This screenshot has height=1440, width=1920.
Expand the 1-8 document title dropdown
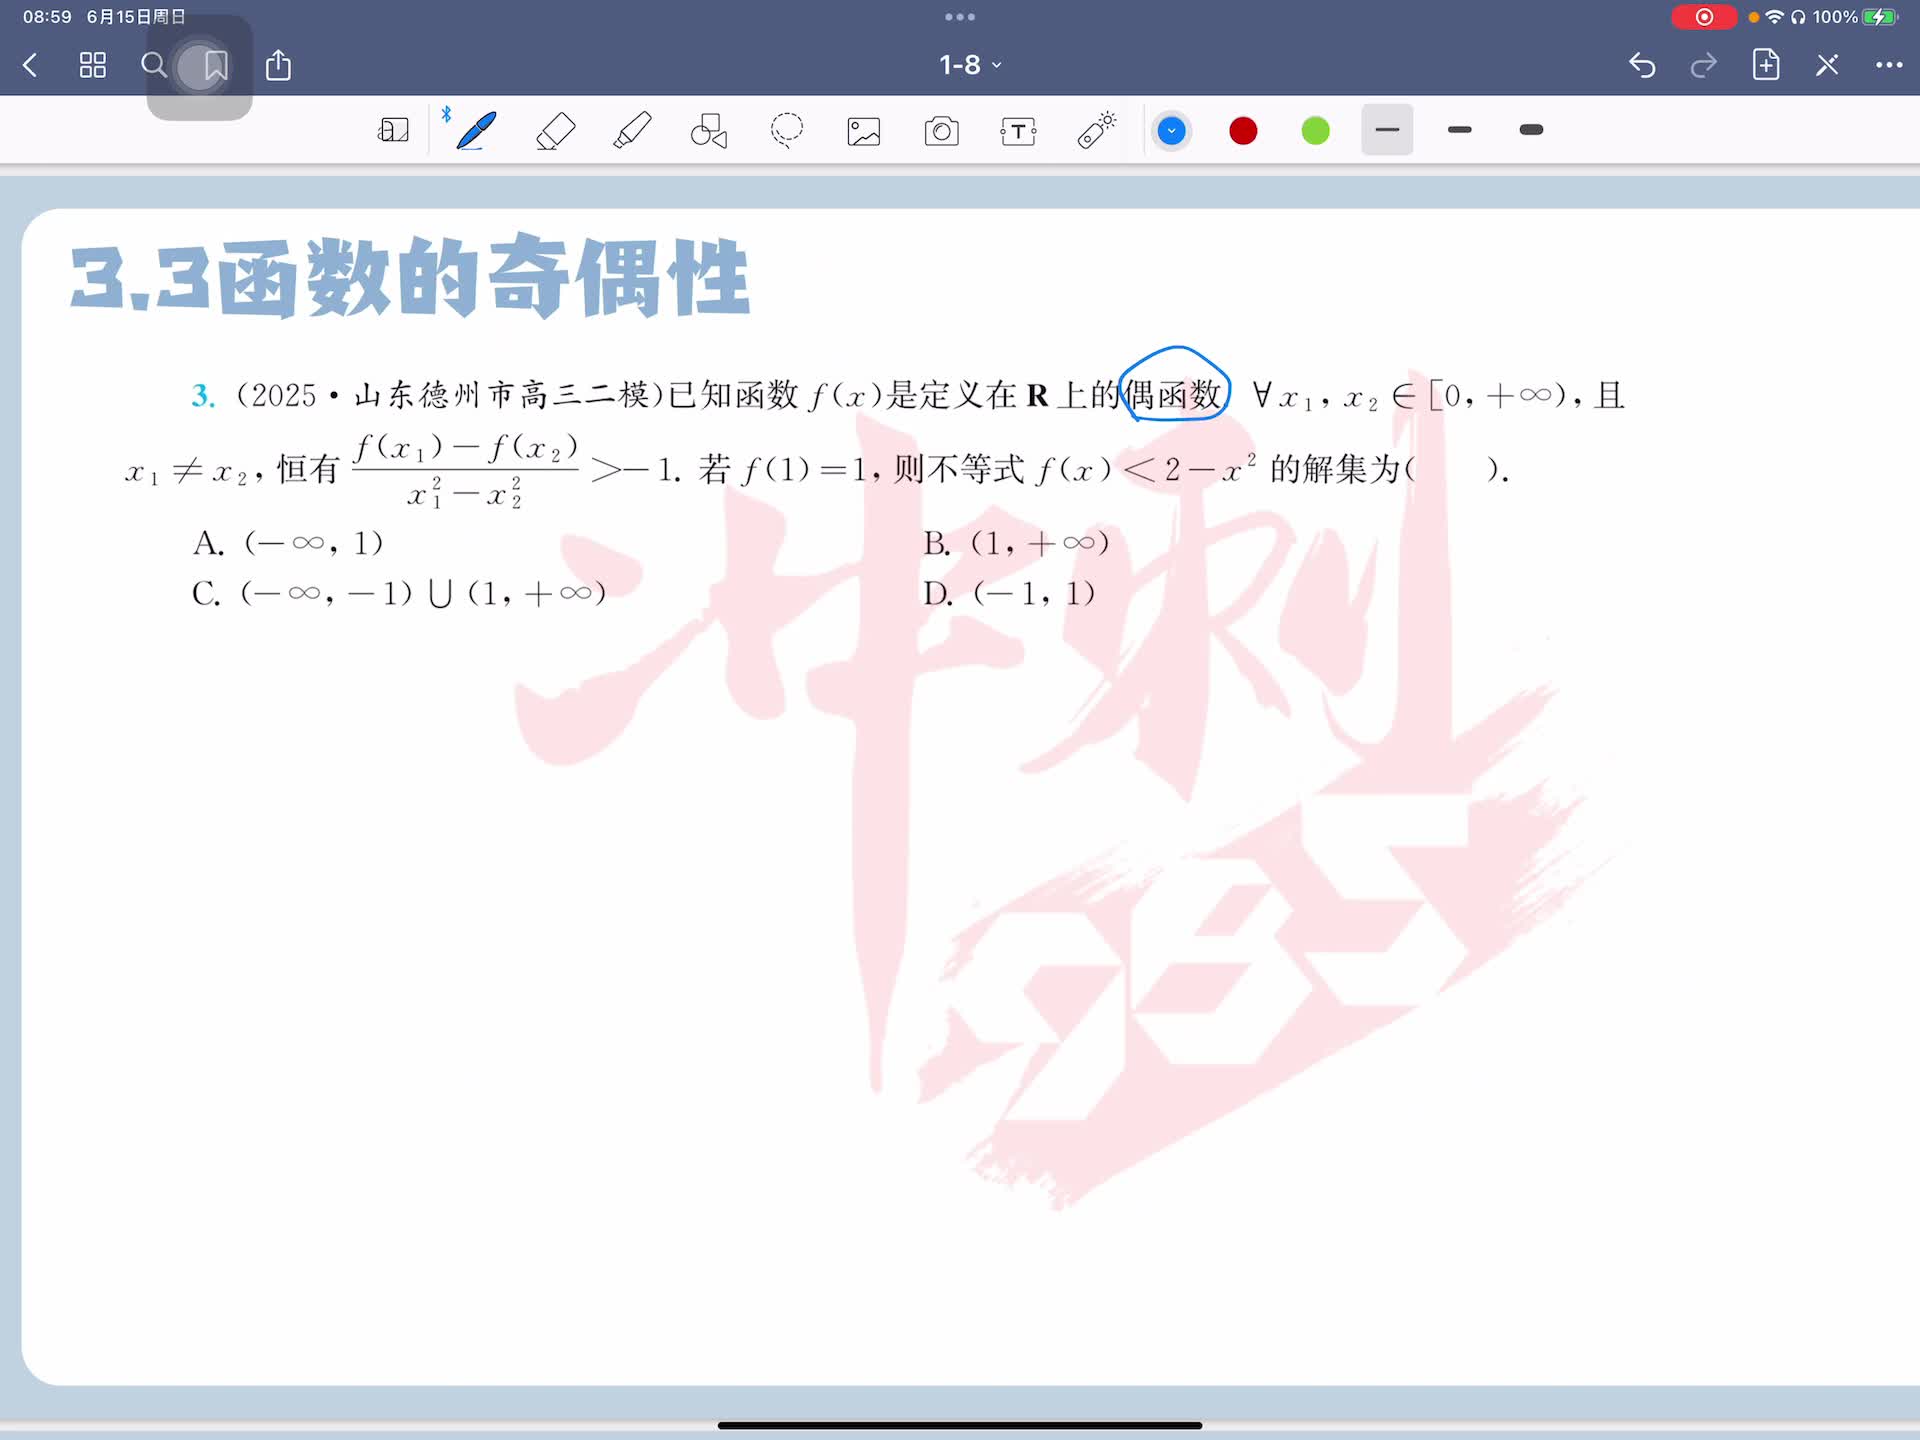click(969, 65)
